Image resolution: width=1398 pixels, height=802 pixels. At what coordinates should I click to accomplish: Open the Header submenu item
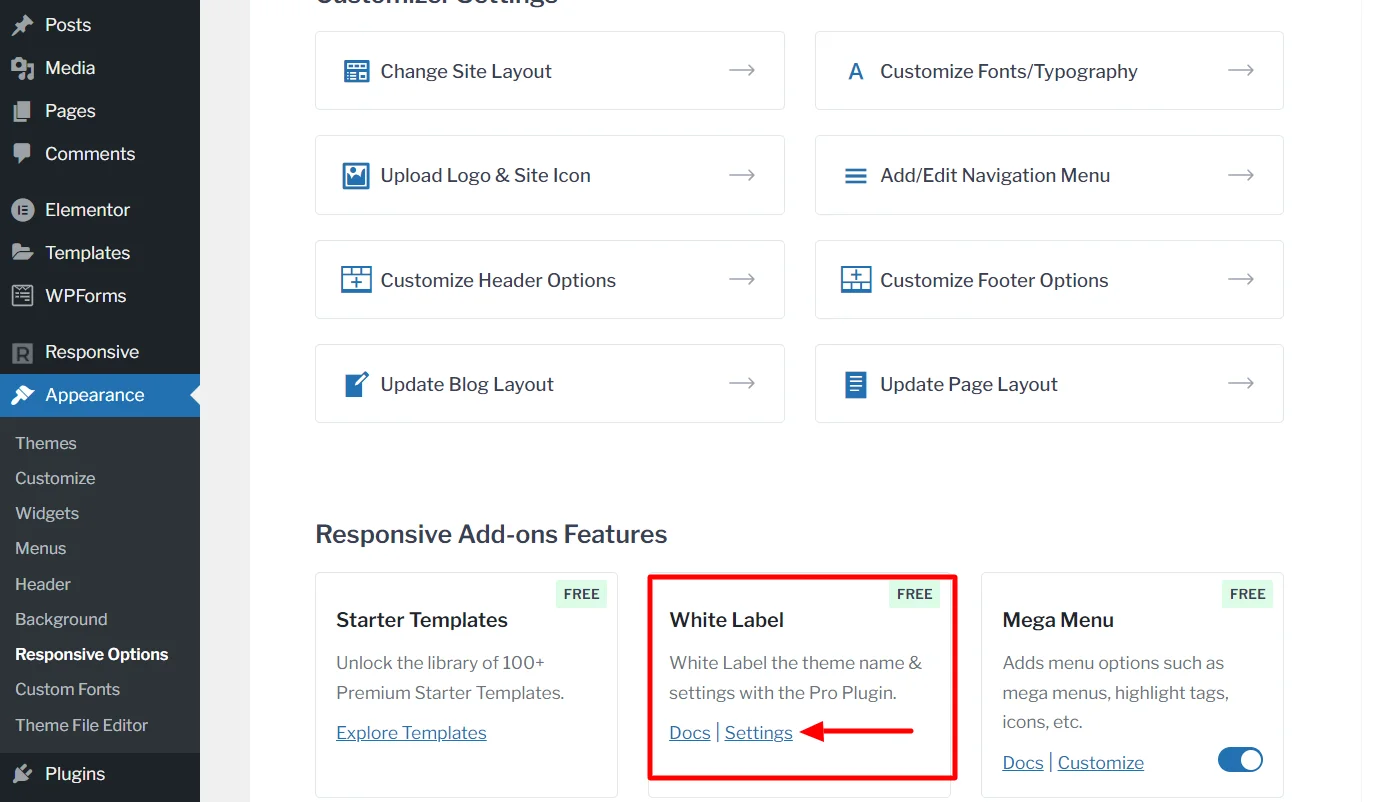coord(43,584)
